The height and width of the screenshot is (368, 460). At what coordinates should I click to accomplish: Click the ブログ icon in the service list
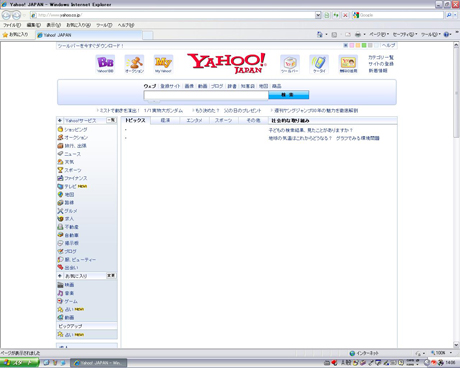pos(60,251)
